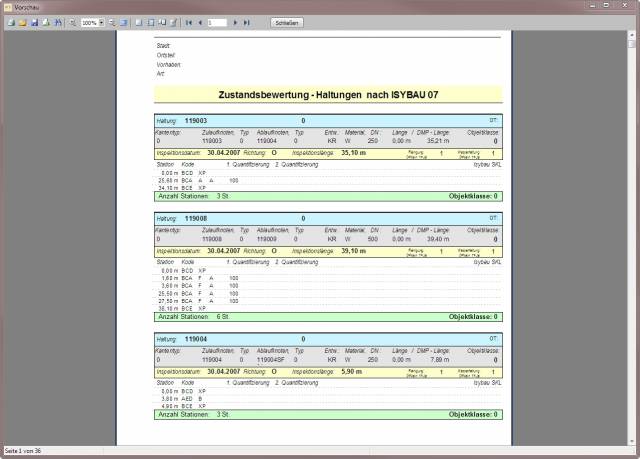Click Ablaufknoten value 119009

(267, 239)
